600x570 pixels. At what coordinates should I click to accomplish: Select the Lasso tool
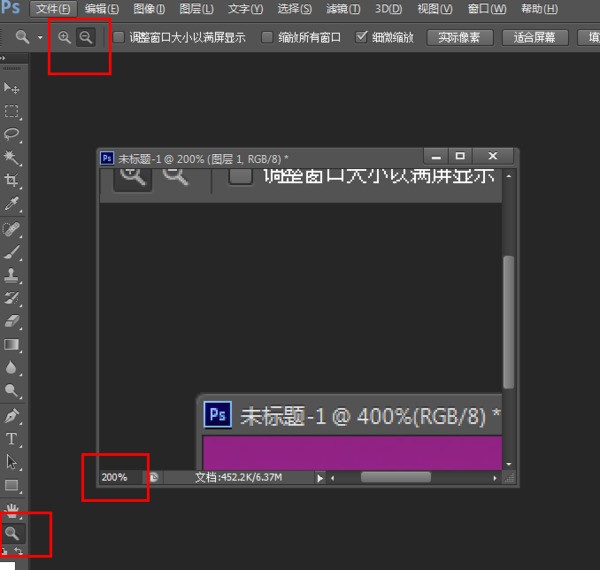pos(11,134)
